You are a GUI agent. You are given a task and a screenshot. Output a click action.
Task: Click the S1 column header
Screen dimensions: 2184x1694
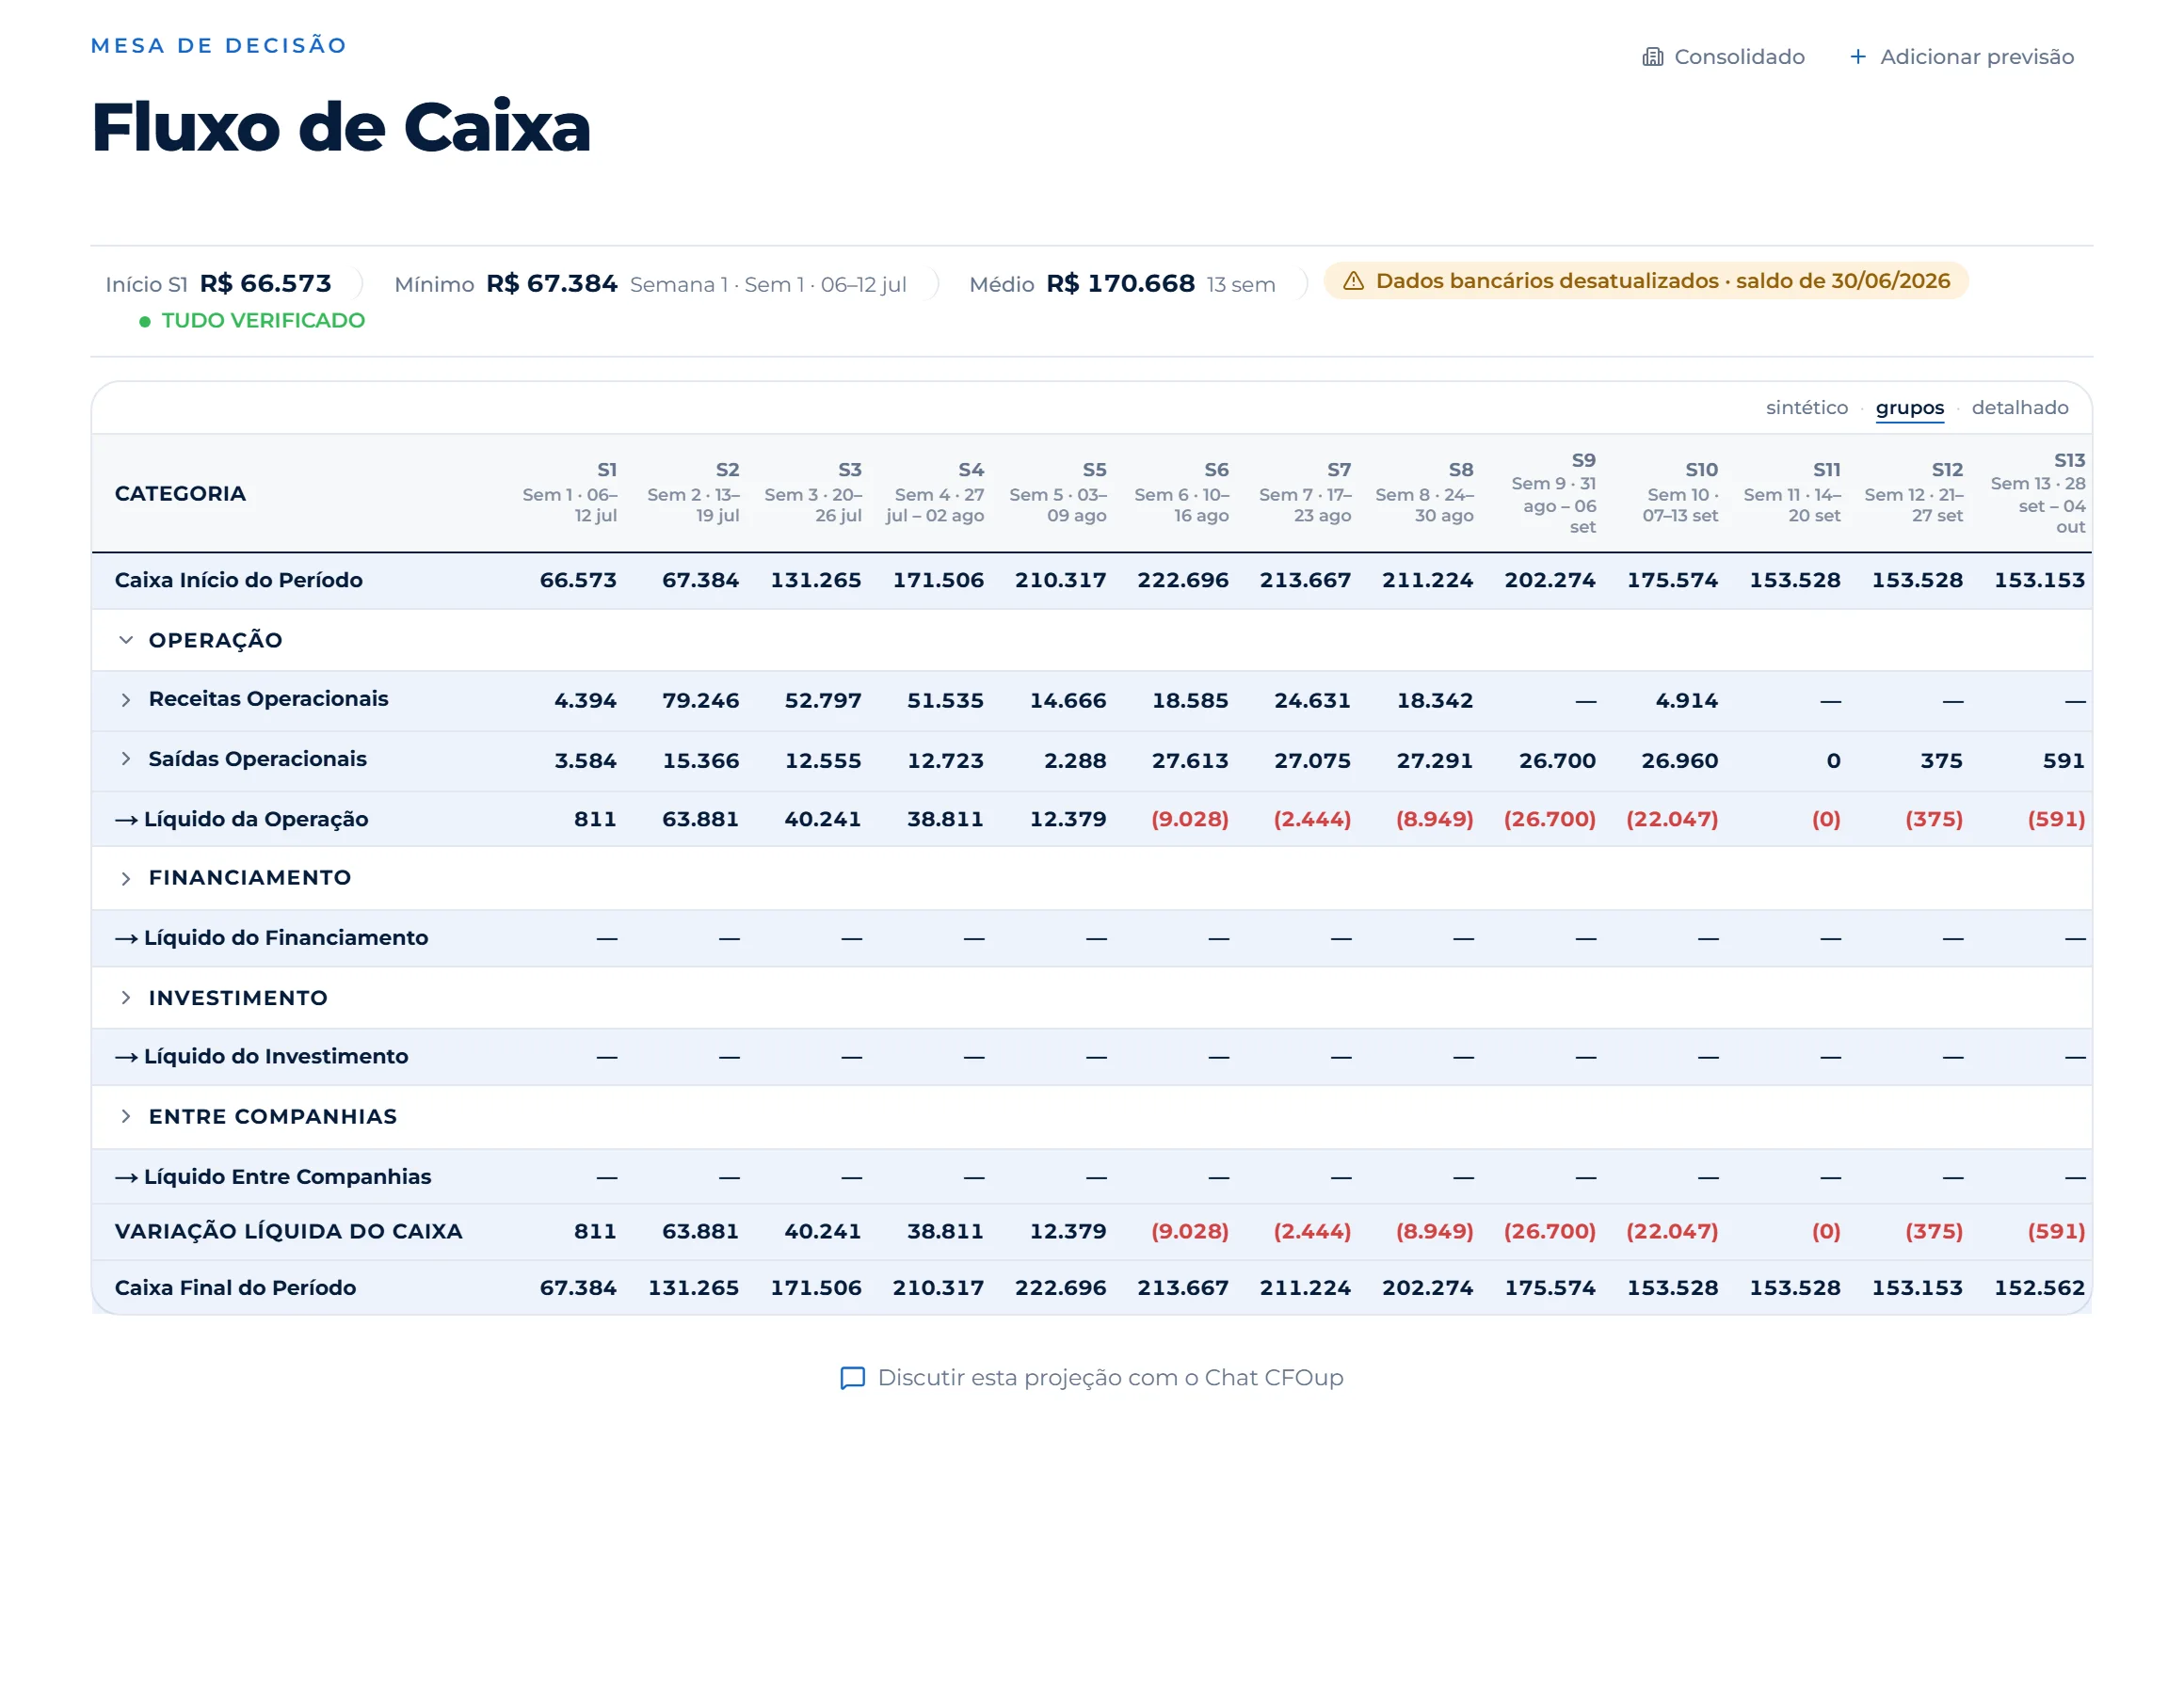click(570, 492)
